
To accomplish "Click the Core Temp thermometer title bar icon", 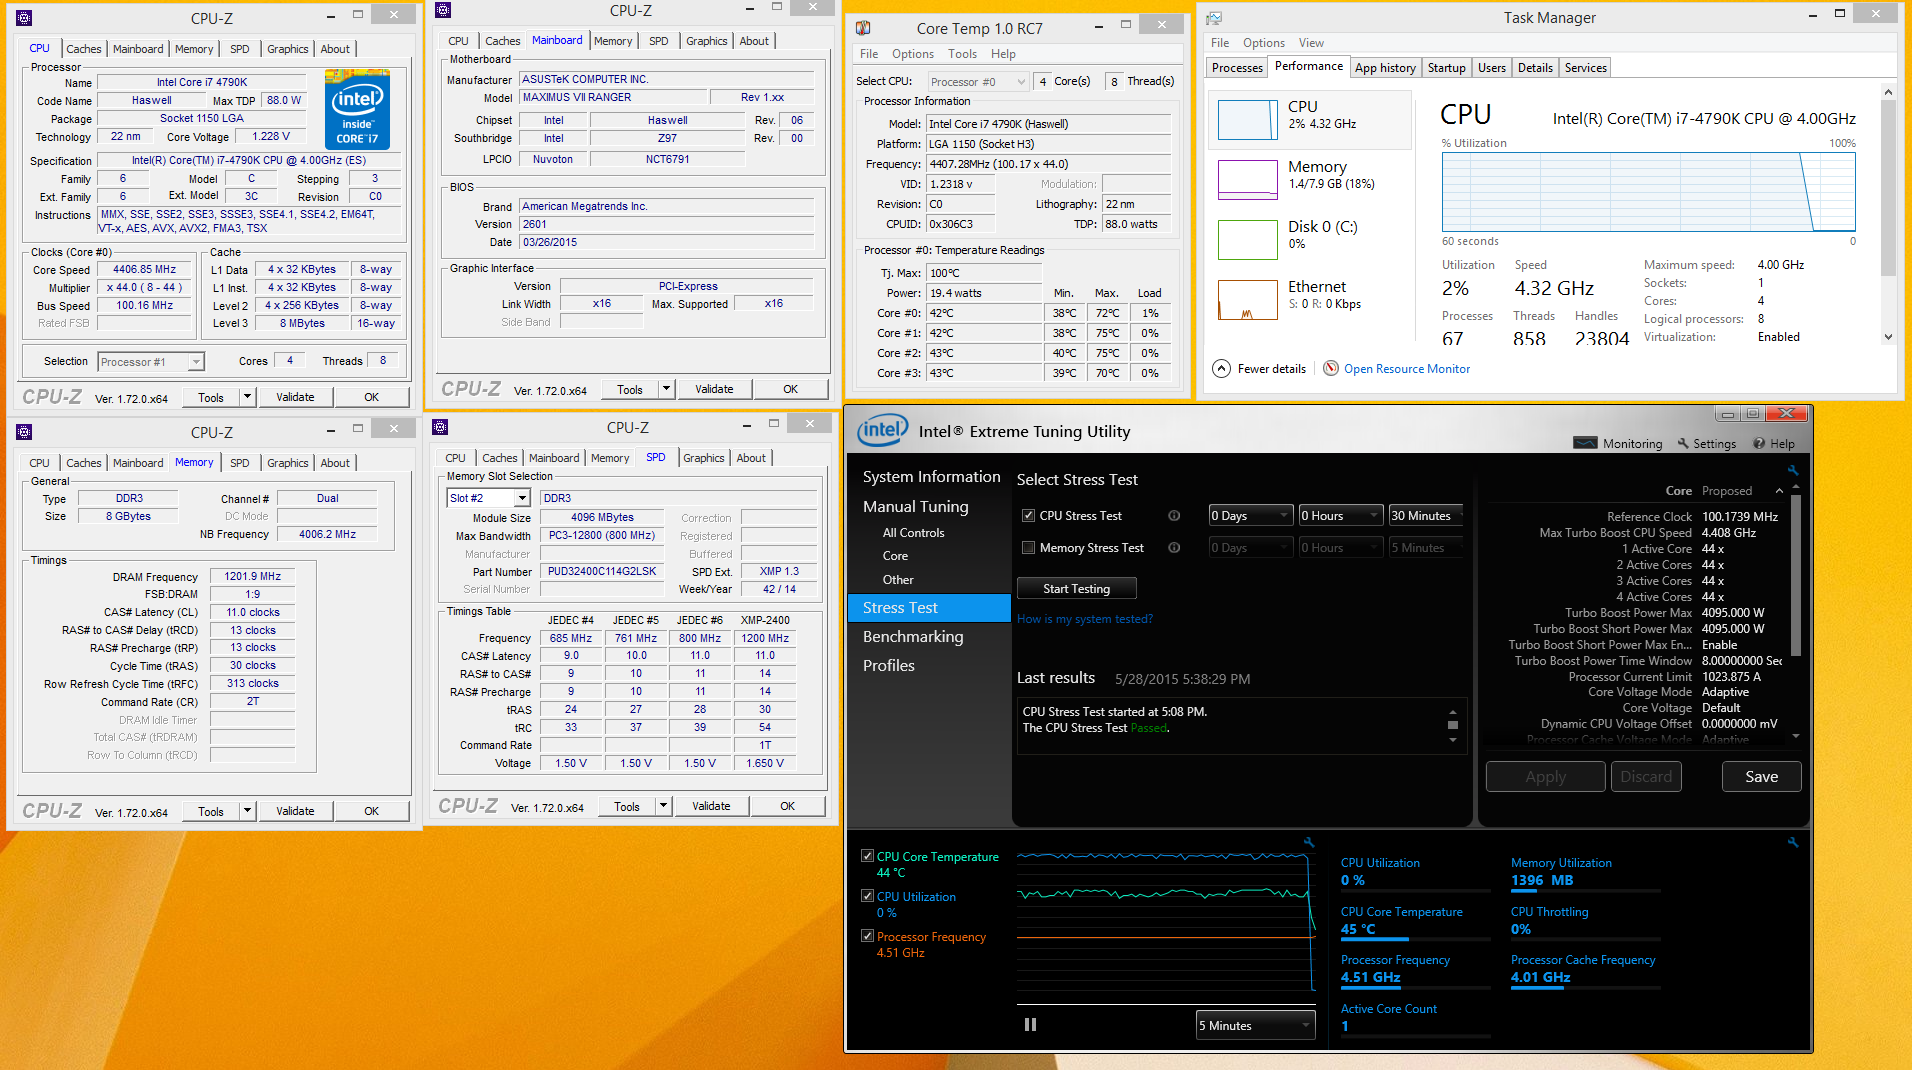I will coord(863,28).
